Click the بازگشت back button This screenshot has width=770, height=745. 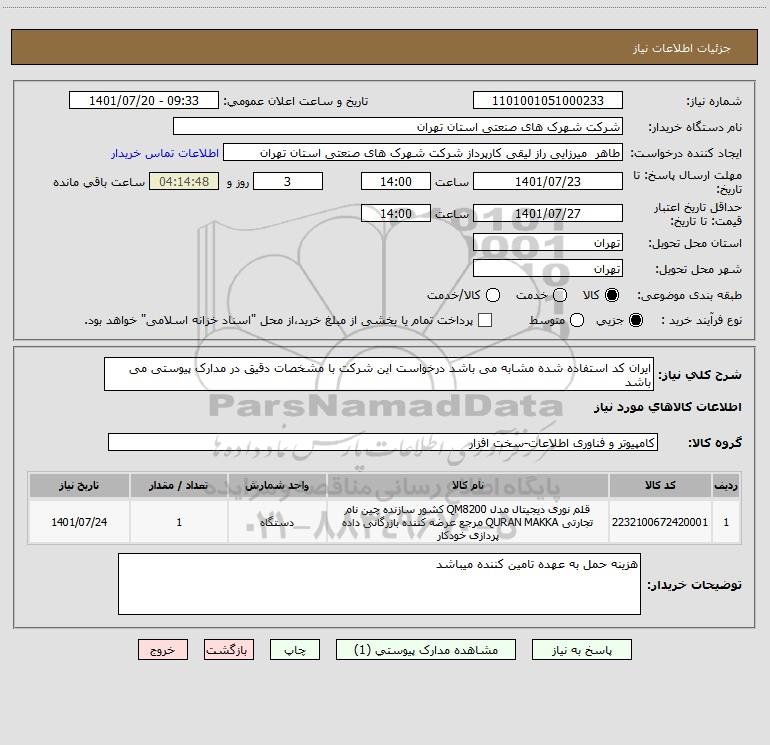(x=229, y=650)
